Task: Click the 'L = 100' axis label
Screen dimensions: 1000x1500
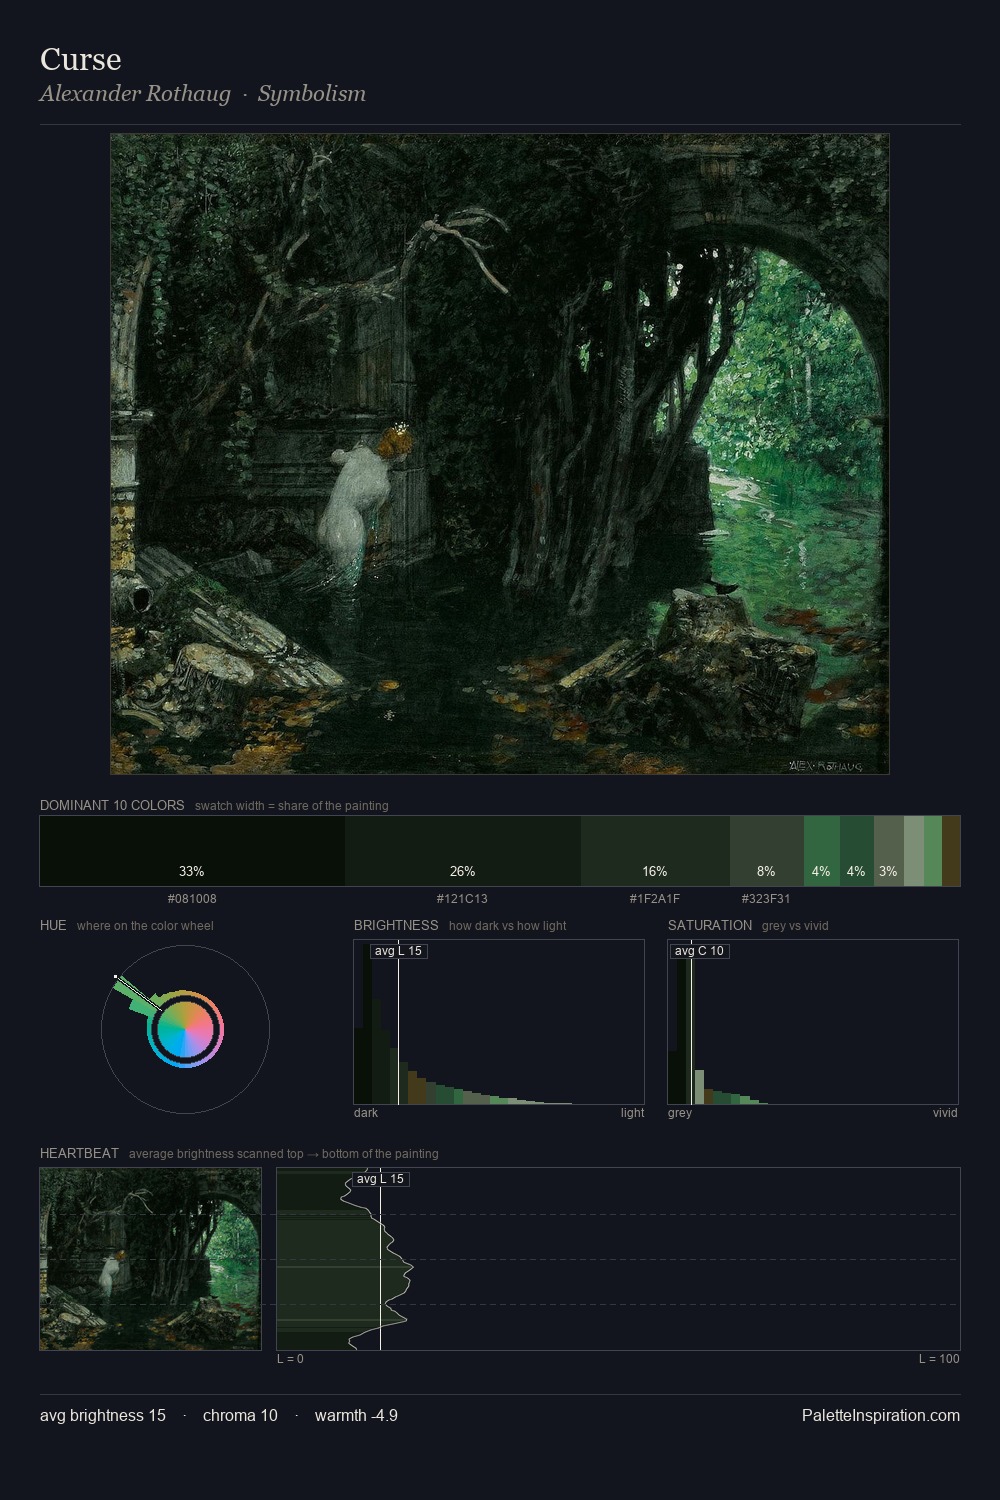Action: [x=939, y=1359]
